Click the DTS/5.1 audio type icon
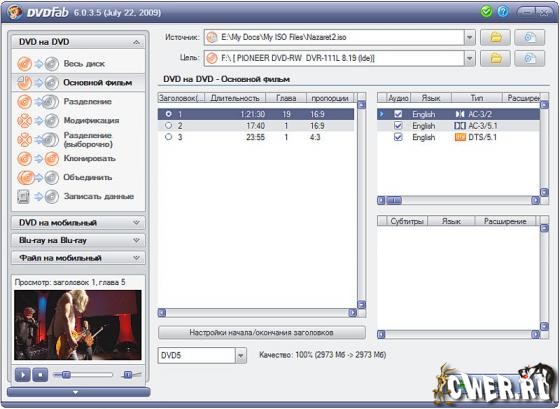The image size is (560, 409). 460,137
